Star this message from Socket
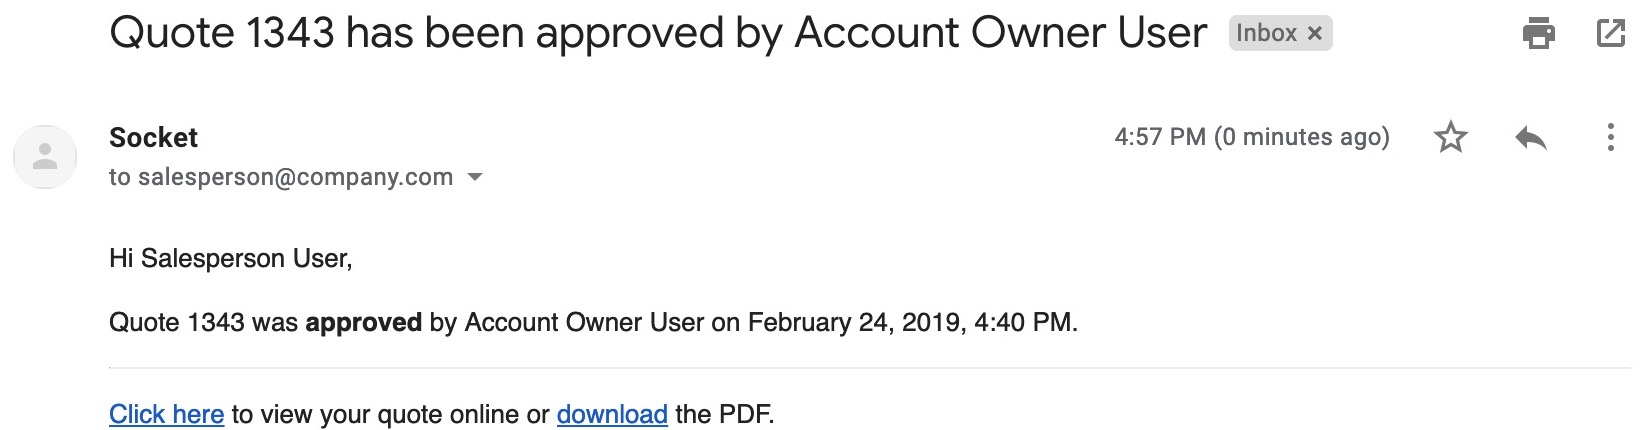The width and height of the screenshot is (1644, 430). [1450, 137]
